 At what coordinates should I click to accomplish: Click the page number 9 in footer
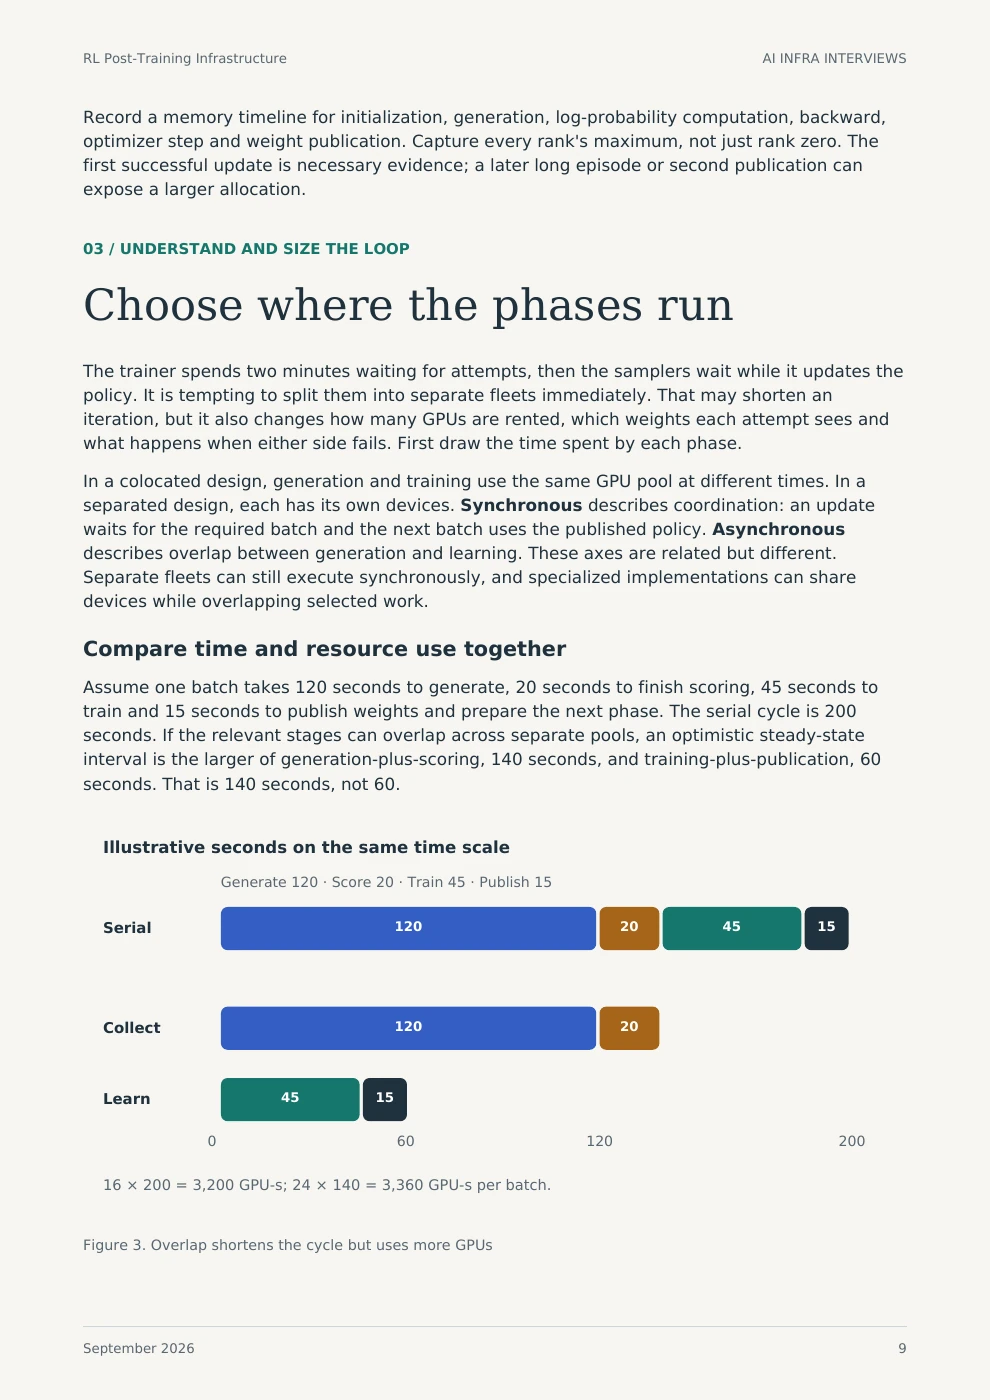[902, 1348]
